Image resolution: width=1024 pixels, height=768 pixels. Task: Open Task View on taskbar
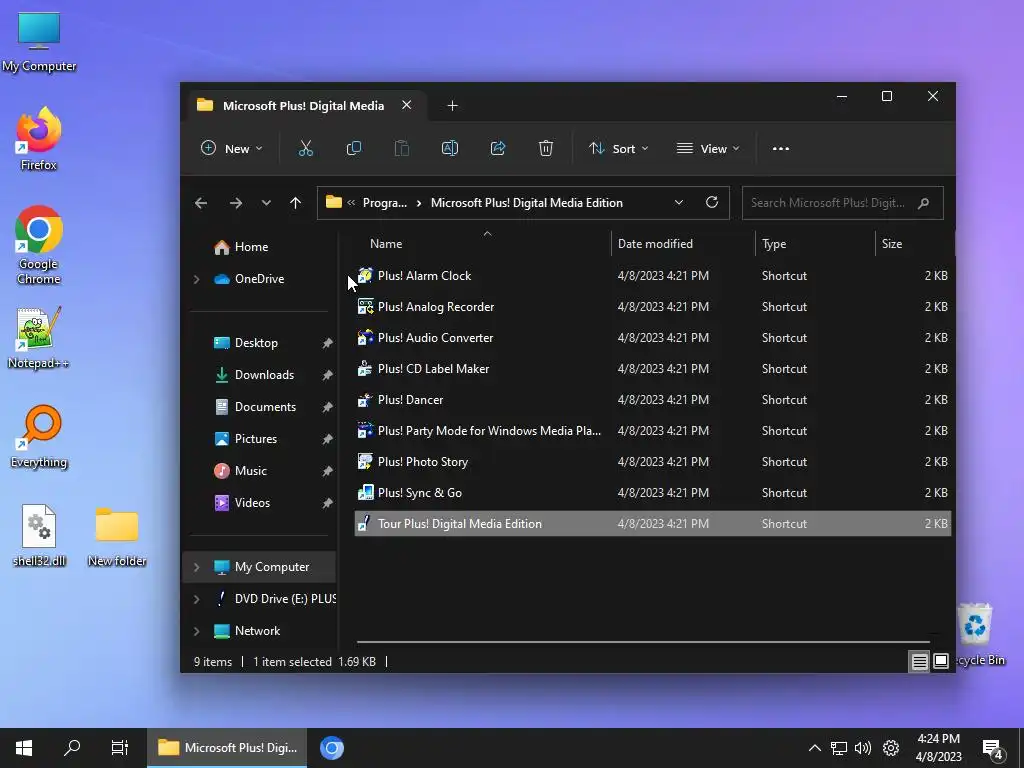pyautogui.click(x=120, y=748)
